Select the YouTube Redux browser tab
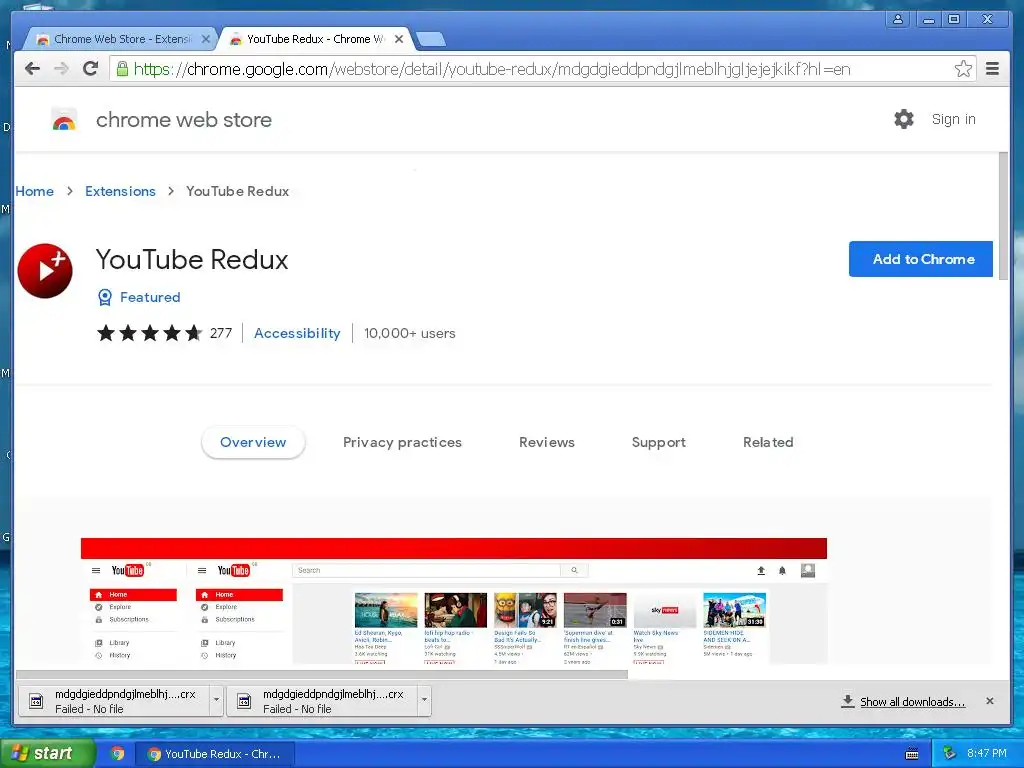 (315, 39)
